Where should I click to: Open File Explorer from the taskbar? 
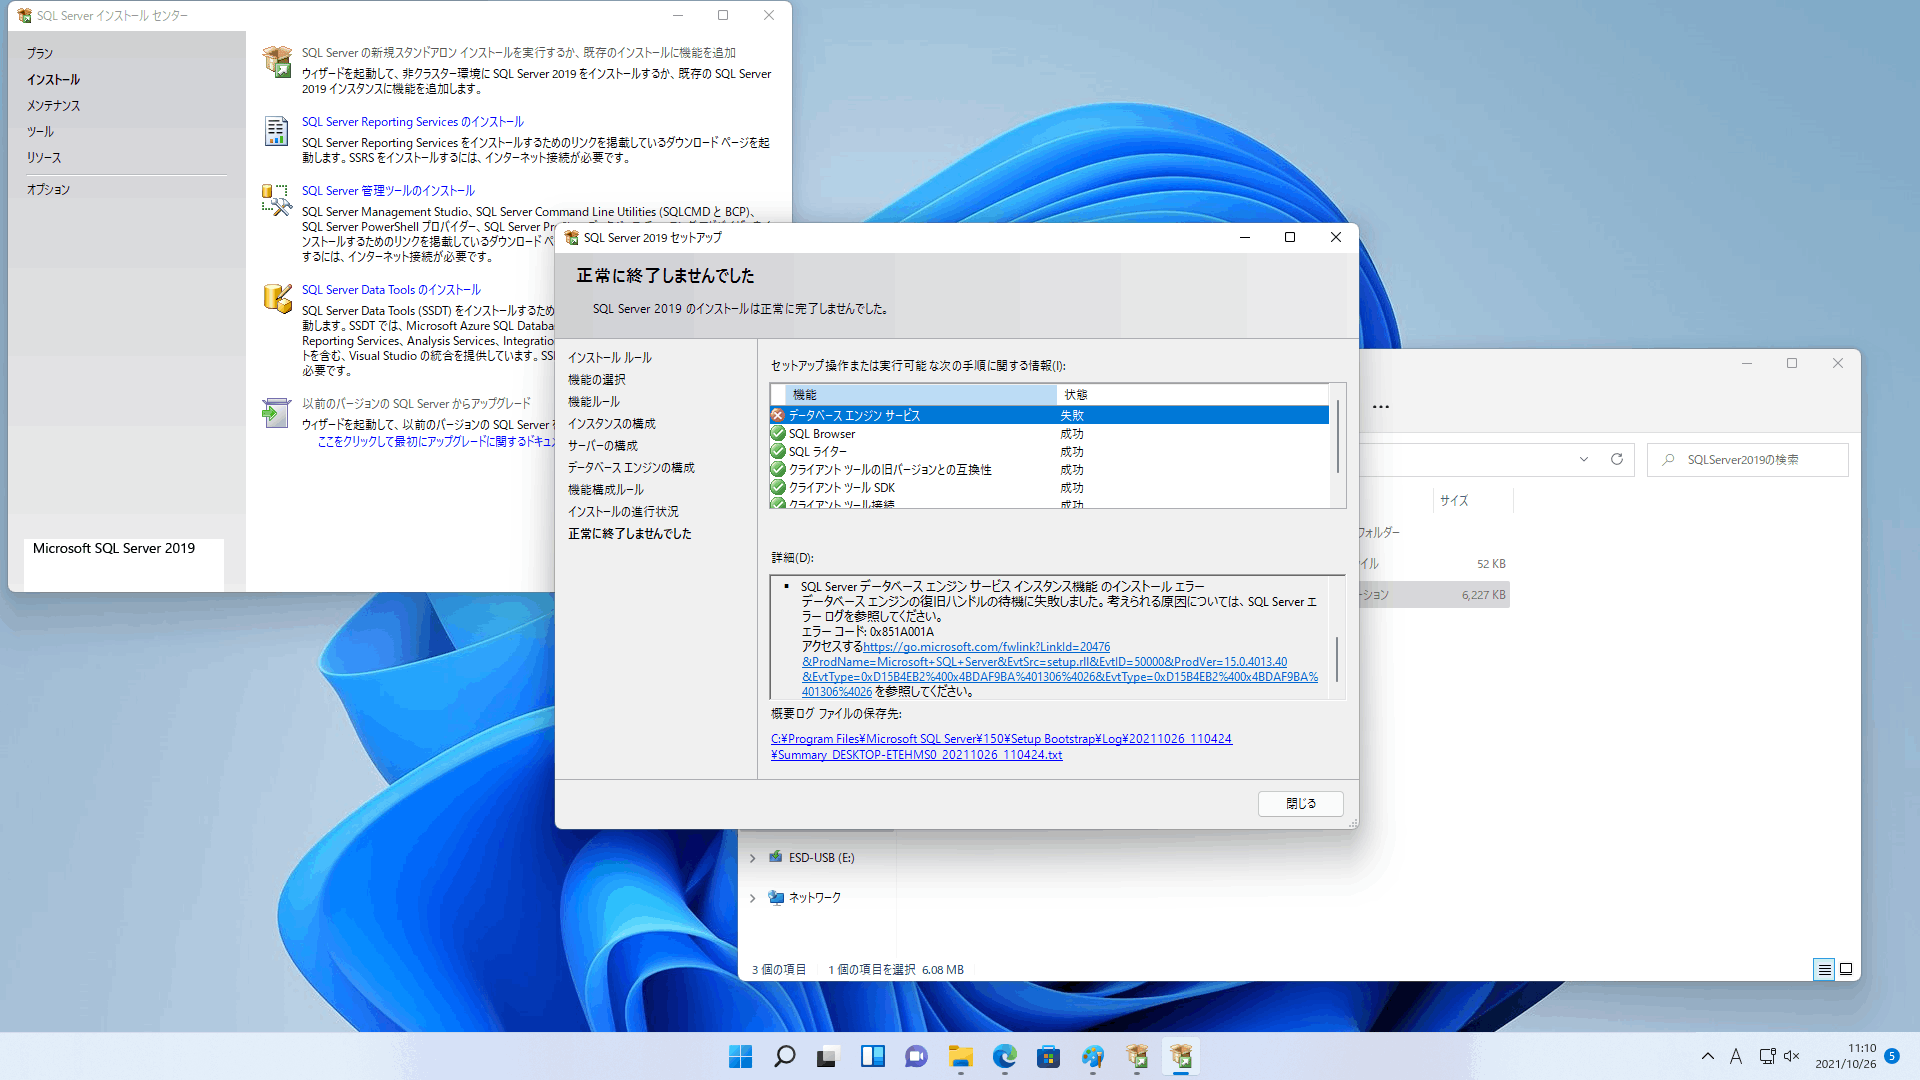[960, 1056]
